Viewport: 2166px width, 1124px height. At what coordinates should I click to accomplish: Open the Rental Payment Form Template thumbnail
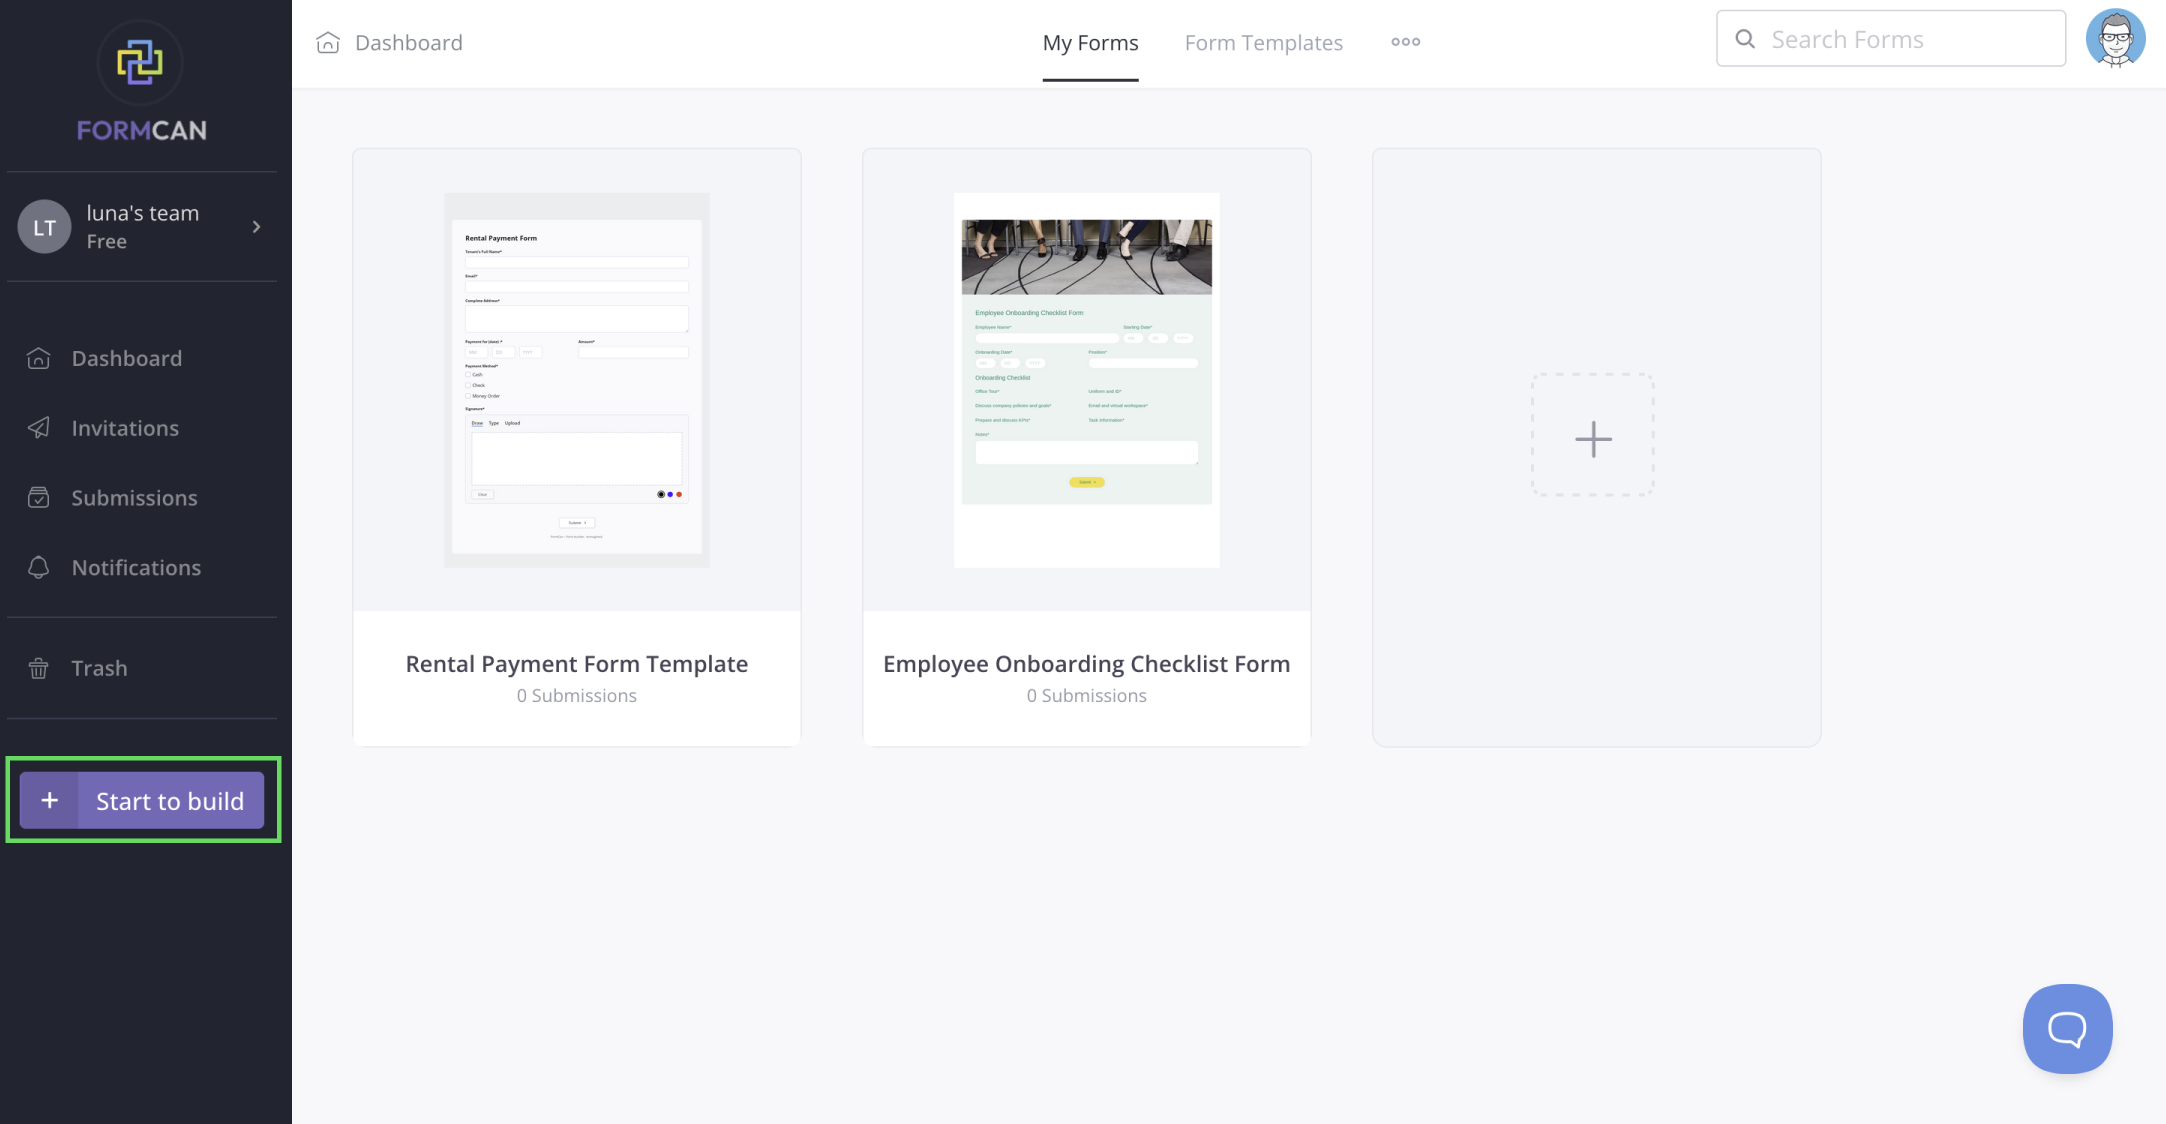[576, 379]
